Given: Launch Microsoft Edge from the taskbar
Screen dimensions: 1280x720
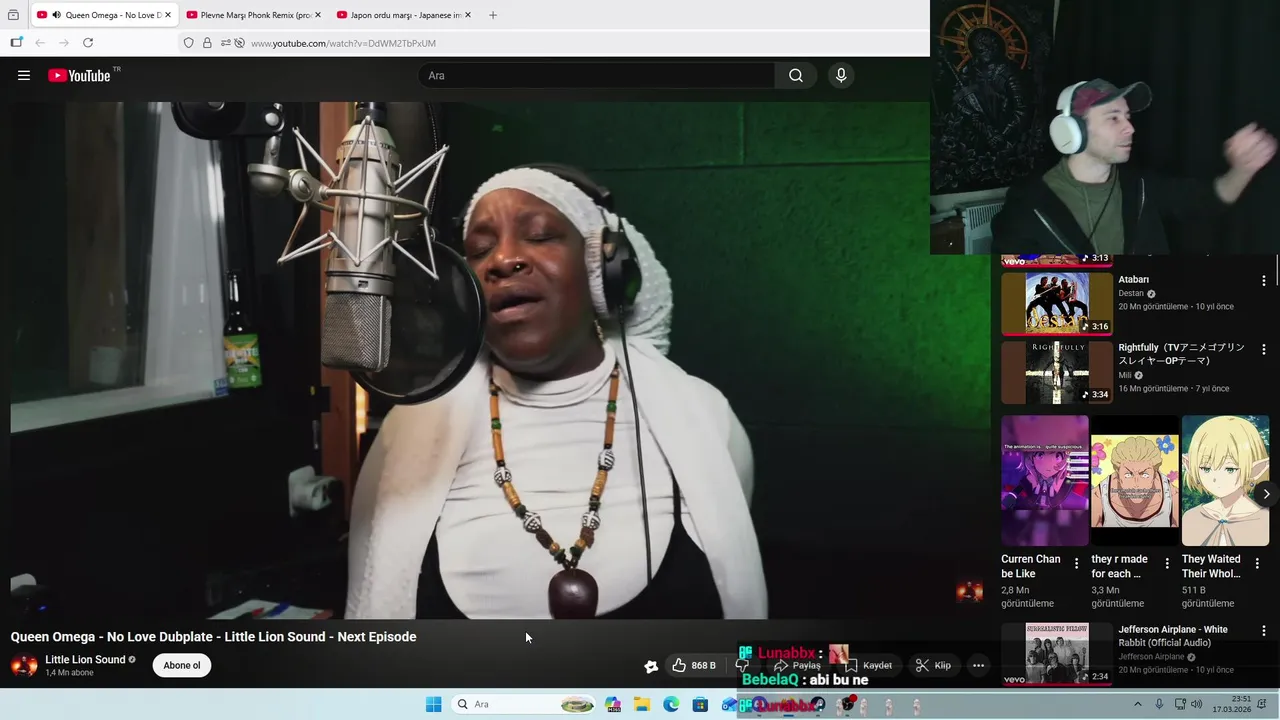Looking at the screenshot, I should [671, 704].
